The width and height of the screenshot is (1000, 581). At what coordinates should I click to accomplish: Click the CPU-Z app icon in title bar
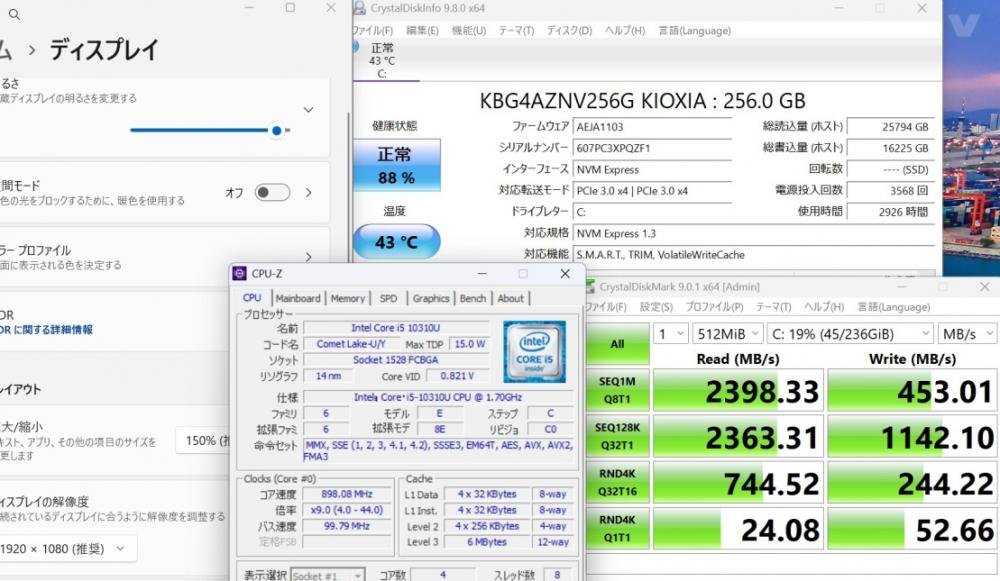(x=240, y=274)
